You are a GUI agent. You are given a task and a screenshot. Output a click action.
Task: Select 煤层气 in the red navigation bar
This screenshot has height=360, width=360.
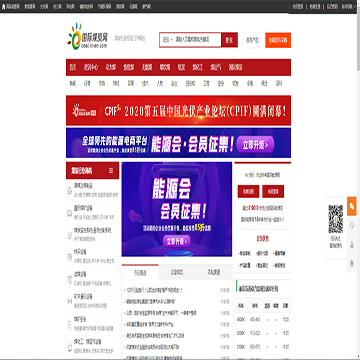pyautogui.click(x=215, y=67)
